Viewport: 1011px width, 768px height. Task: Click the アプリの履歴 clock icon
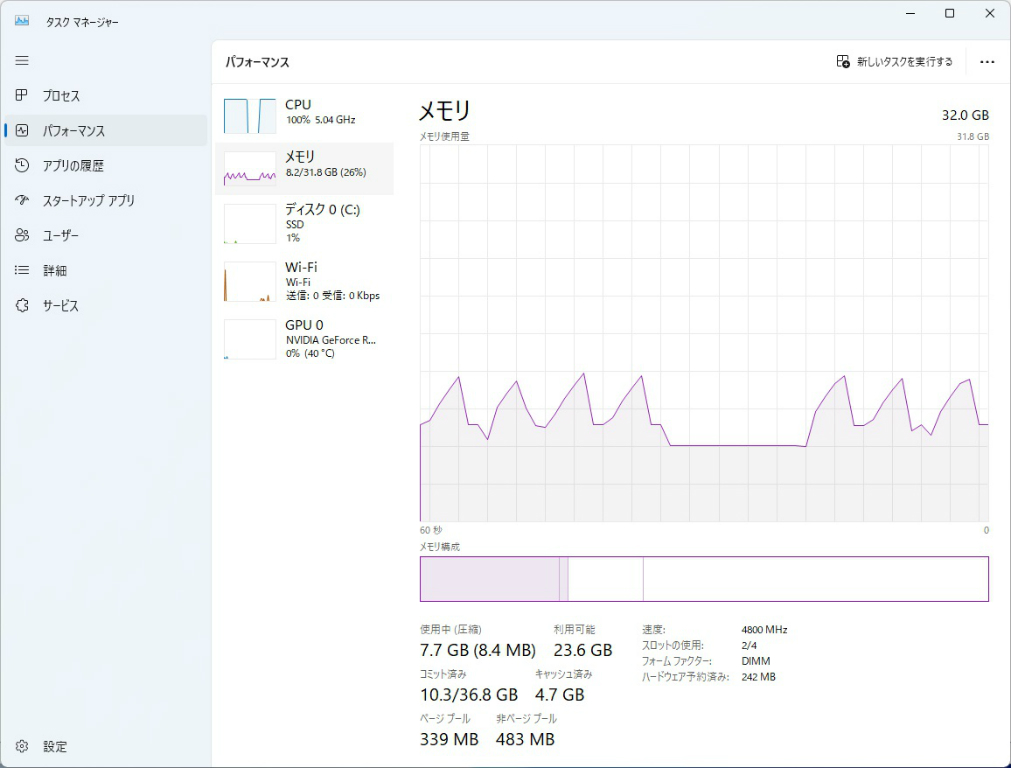(22, 165)
